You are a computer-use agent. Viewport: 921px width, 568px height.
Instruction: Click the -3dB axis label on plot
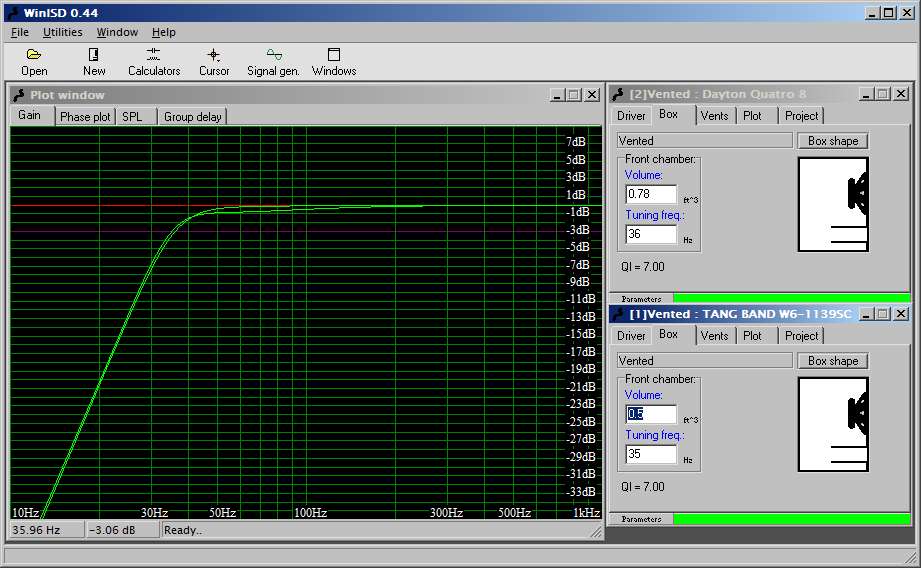578,230
